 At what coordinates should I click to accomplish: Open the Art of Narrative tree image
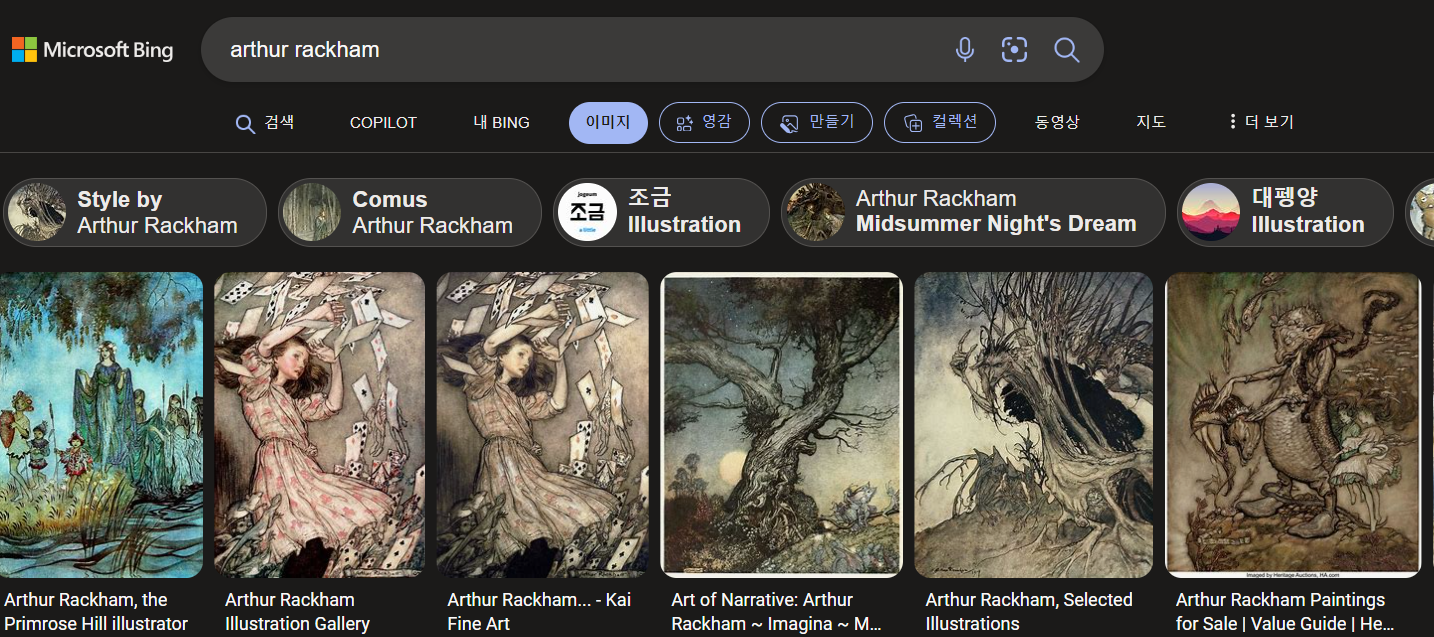point(782,425)
